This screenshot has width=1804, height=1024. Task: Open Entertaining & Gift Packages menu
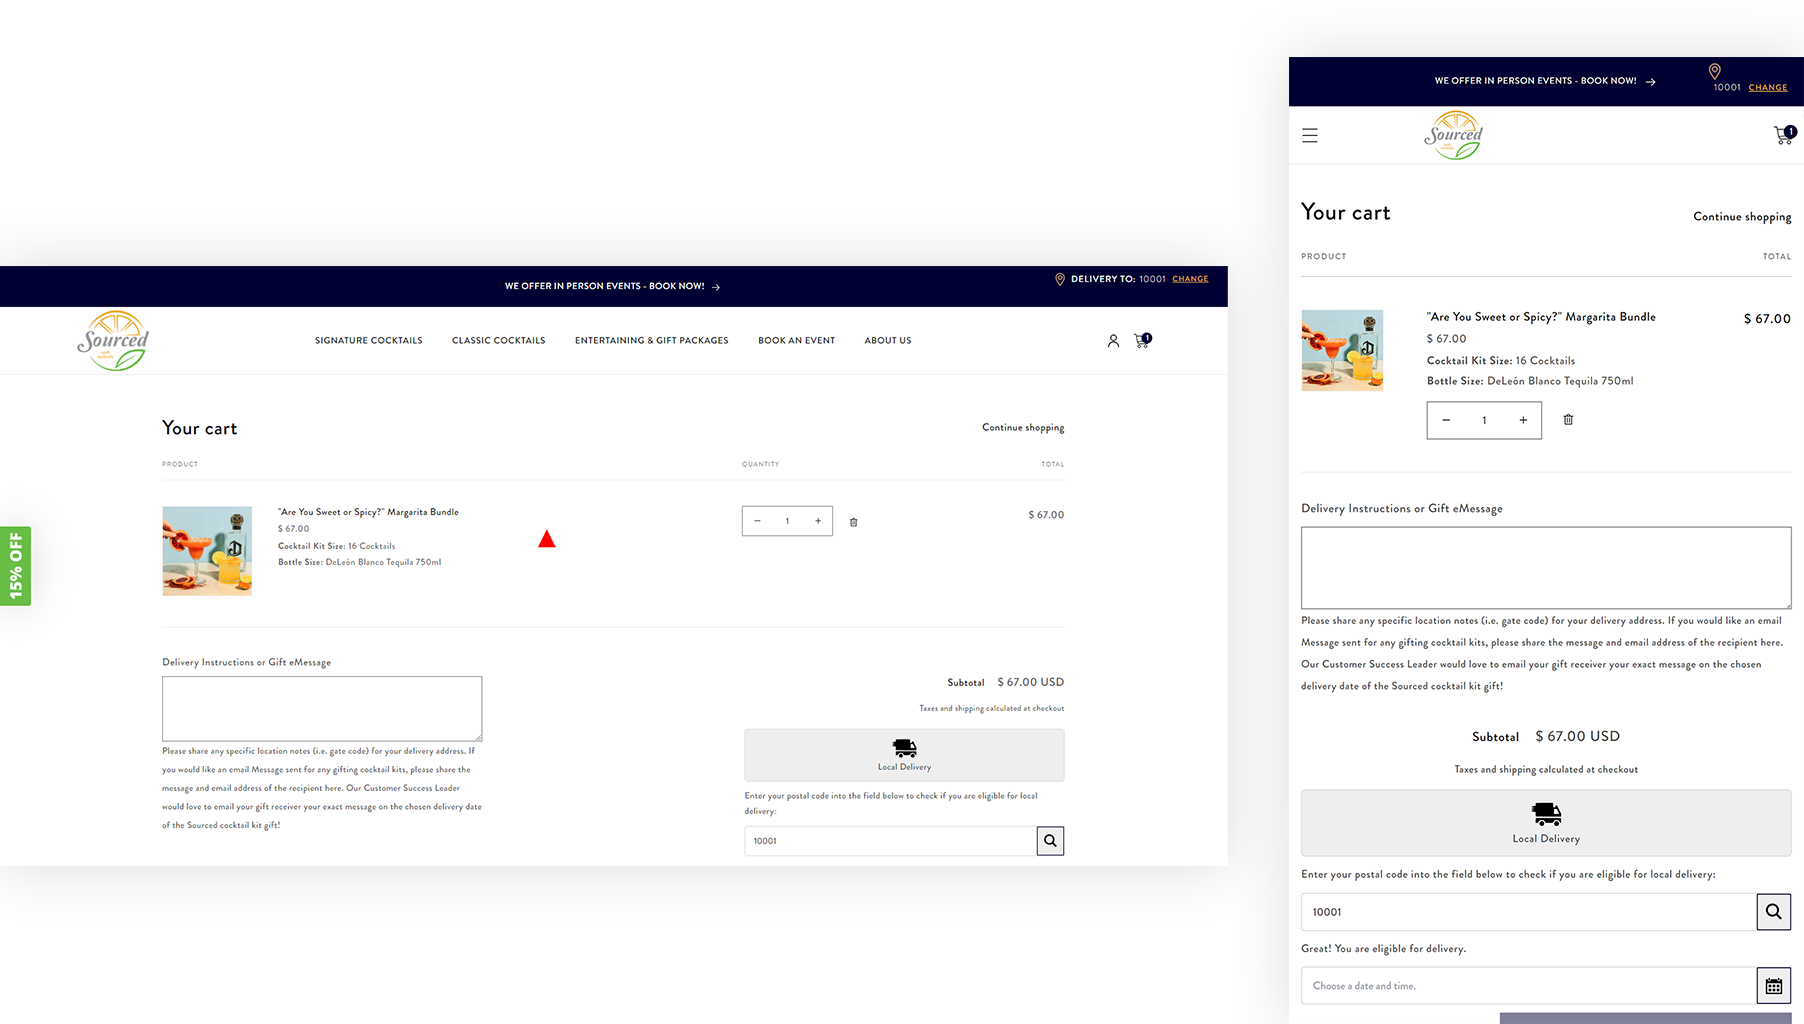tap(651, 341)
